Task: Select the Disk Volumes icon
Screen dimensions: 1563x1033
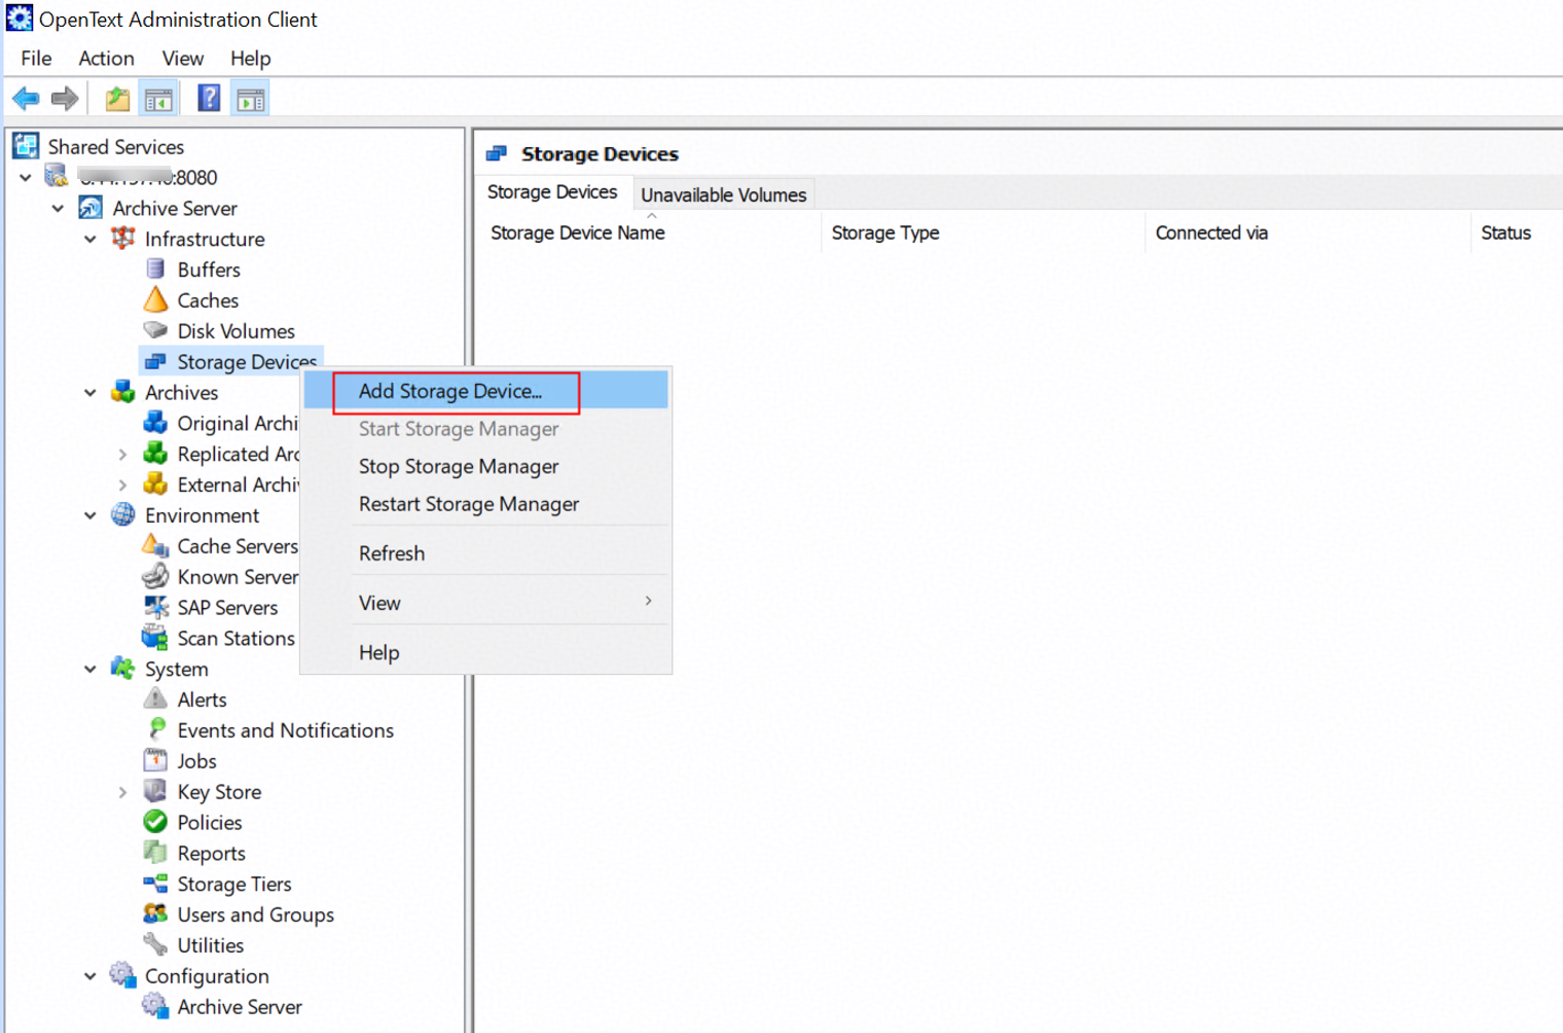Action: pyautogui.click(x=155, y=330)
